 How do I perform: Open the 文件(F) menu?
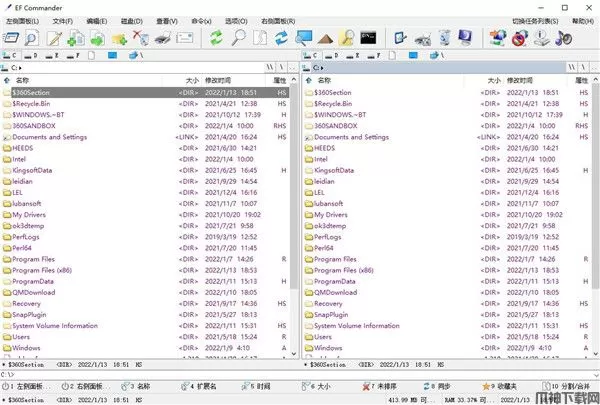tap(62, 20)
